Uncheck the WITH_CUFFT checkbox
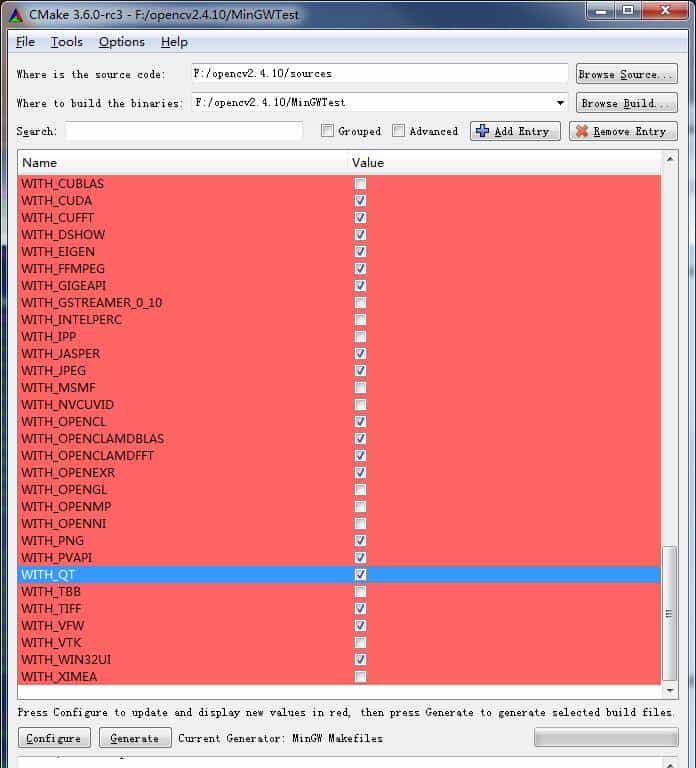The height and width of the screenshot is (768, 696). click(x=360, y=217)
